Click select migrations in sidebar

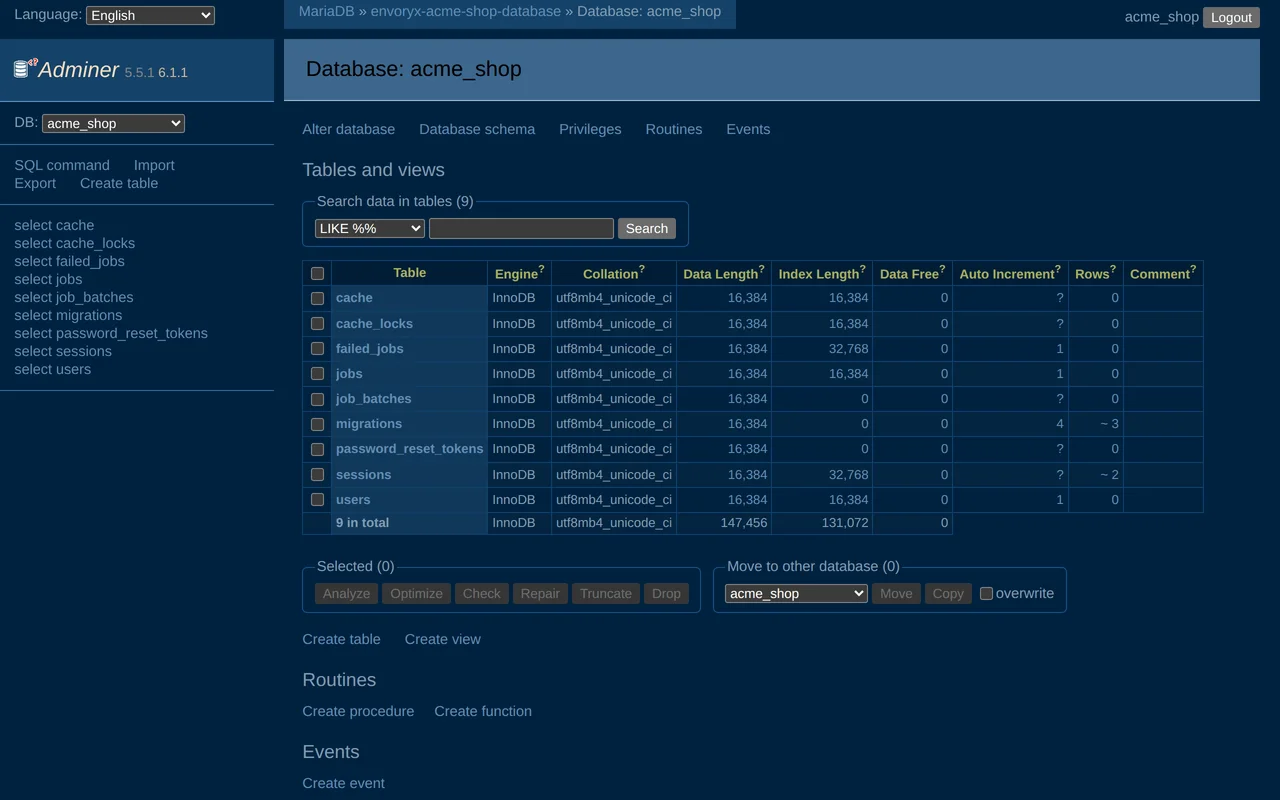pyautogui.click(x=68, y=315)
